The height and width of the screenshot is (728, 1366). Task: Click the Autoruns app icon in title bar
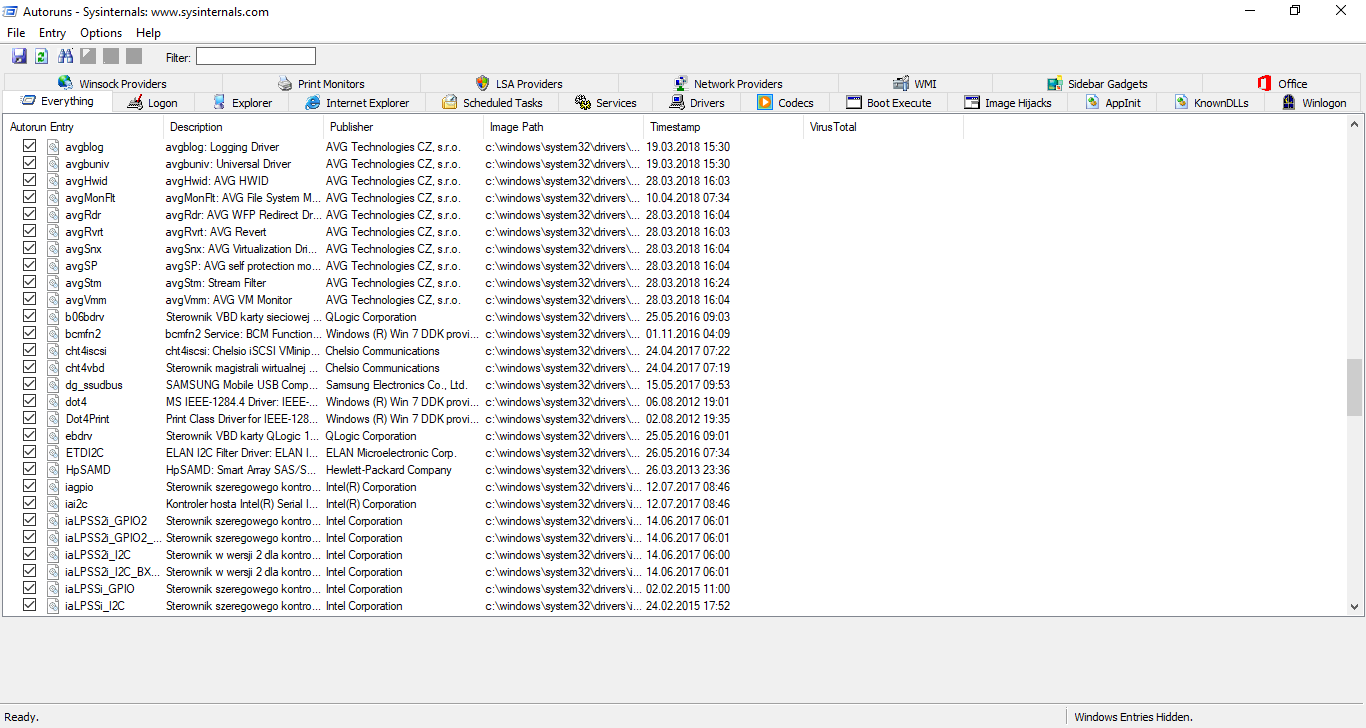click(x=10, y=11)
